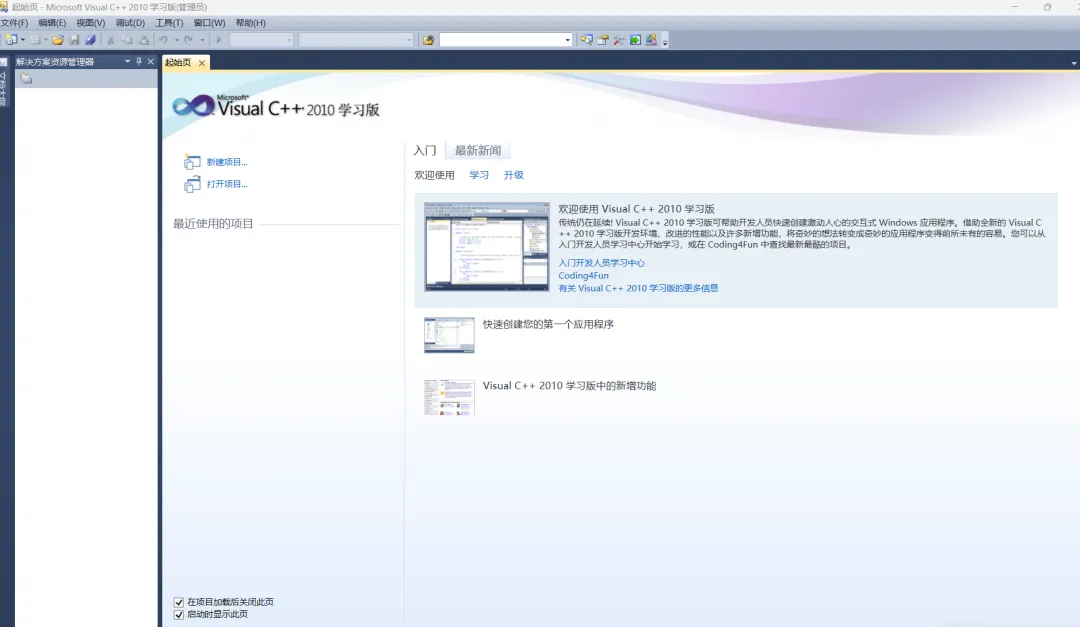Close the 起始页 tab
The image size is (1080, 627).
click(x=202, y=63)
